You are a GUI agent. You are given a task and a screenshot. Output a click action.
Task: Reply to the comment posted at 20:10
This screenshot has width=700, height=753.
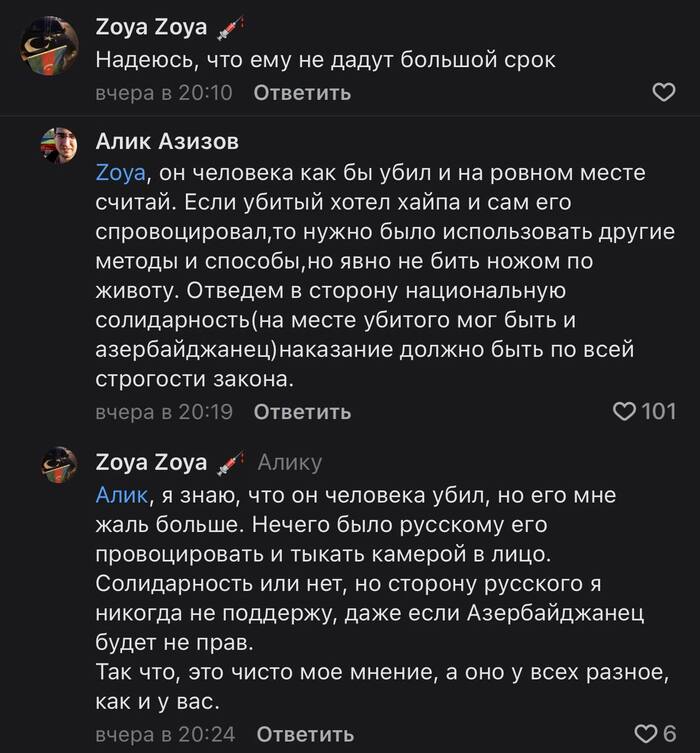pyautogui.click(x=302, y=93)
